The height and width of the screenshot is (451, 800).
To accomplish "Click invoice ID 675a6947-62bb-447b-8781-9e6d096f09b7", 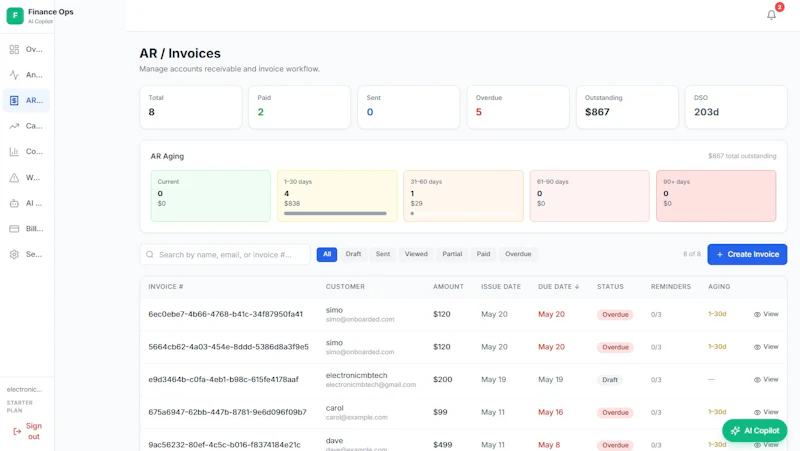I will coord(228,412).
